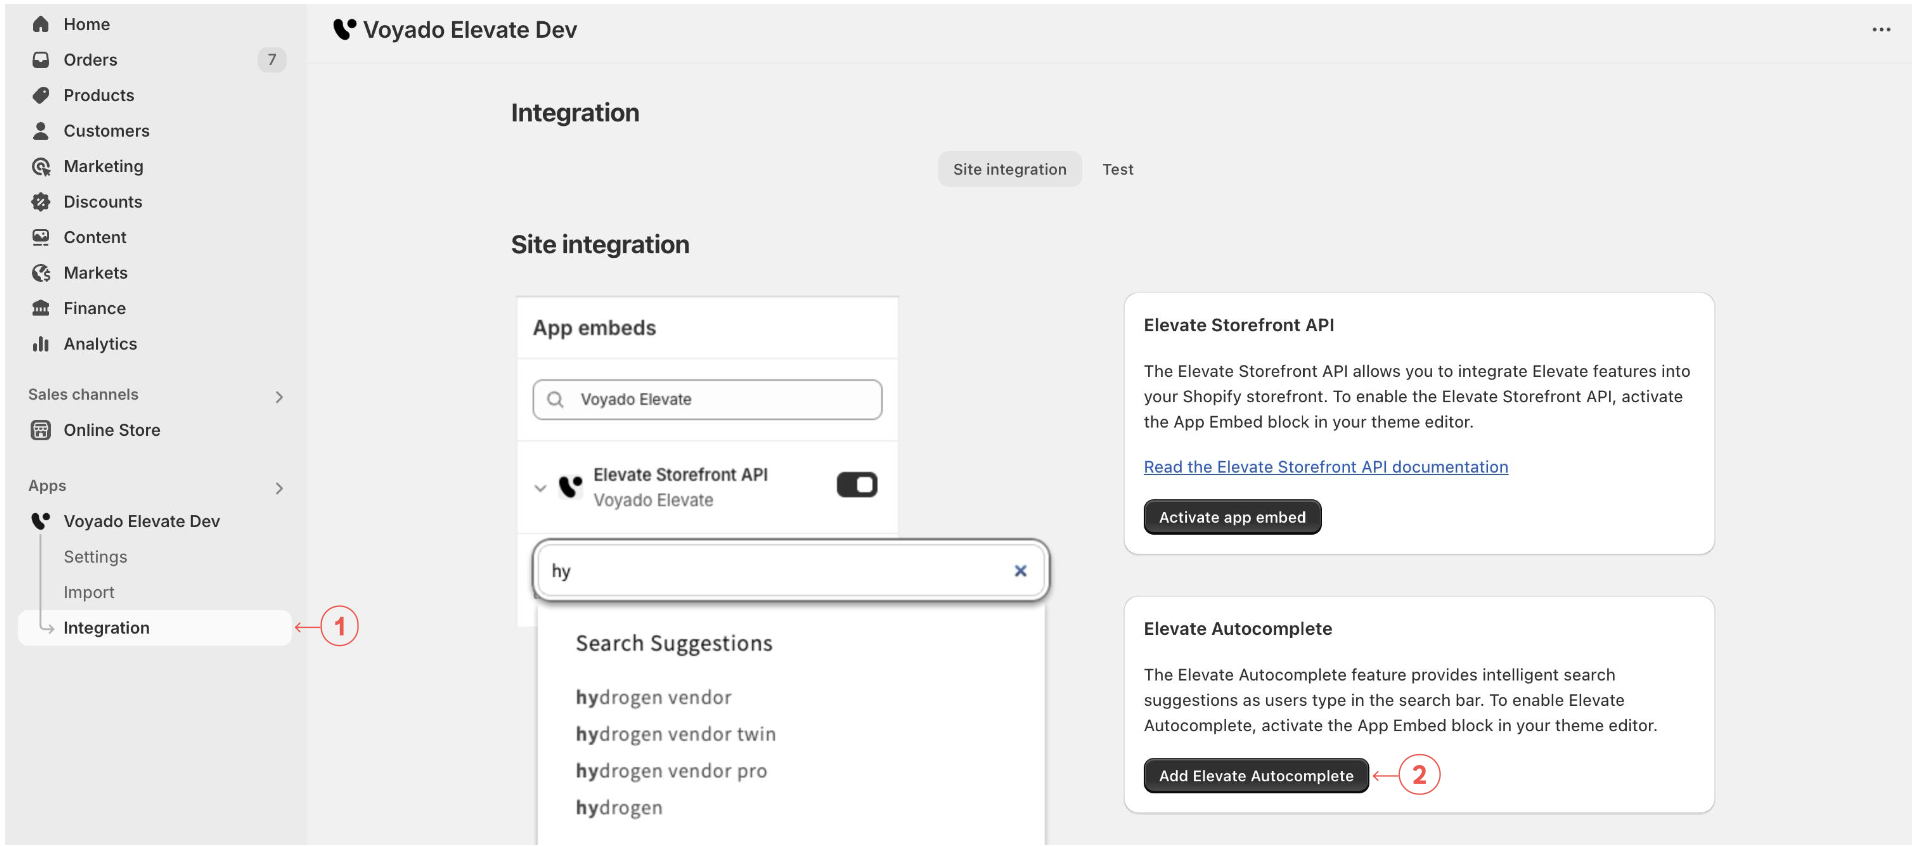Clear the search box with the X
The height and width of the screenshot is (846, 1912).
coord(1020,571)
